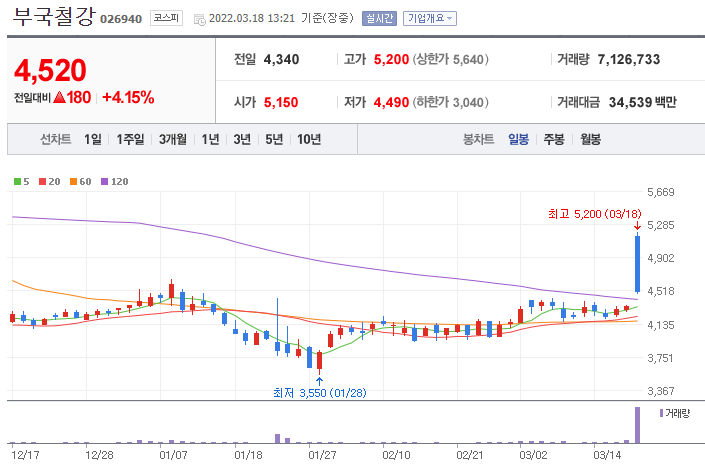
Task: Click the 최고 5,200 (03/18) chart label
Action: [594, 214]
